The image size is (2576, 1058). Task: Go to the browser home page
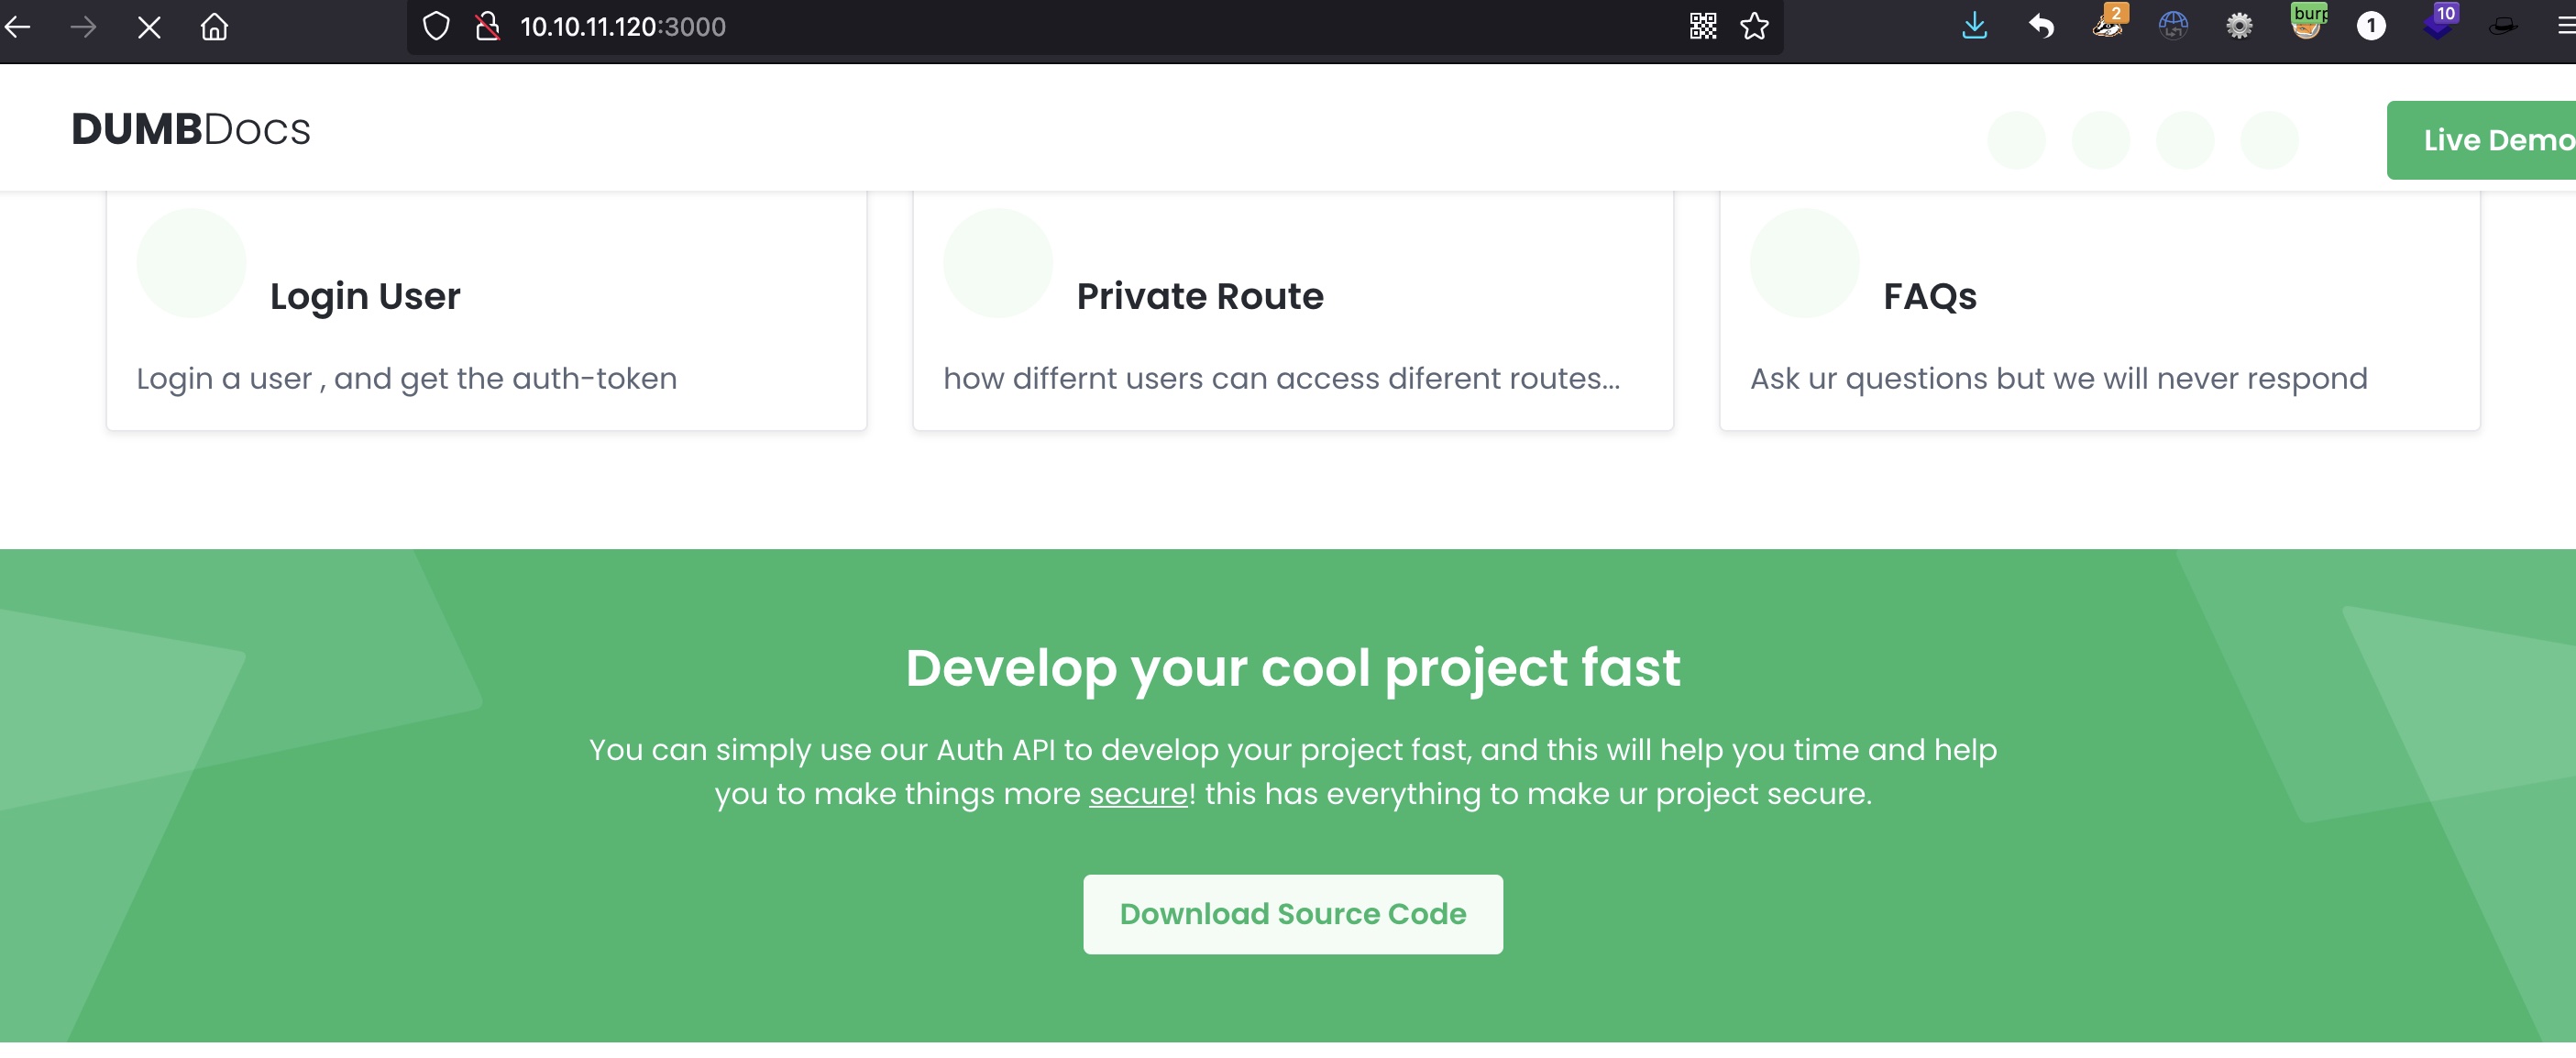pyautogui.click(x=214, y=27)
